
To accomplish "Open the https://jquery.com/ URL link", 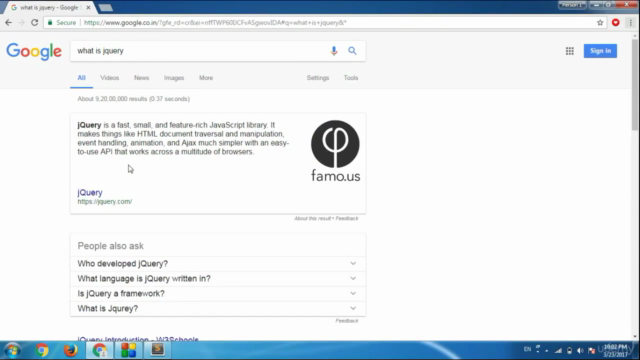I will [x=104, y=202].
